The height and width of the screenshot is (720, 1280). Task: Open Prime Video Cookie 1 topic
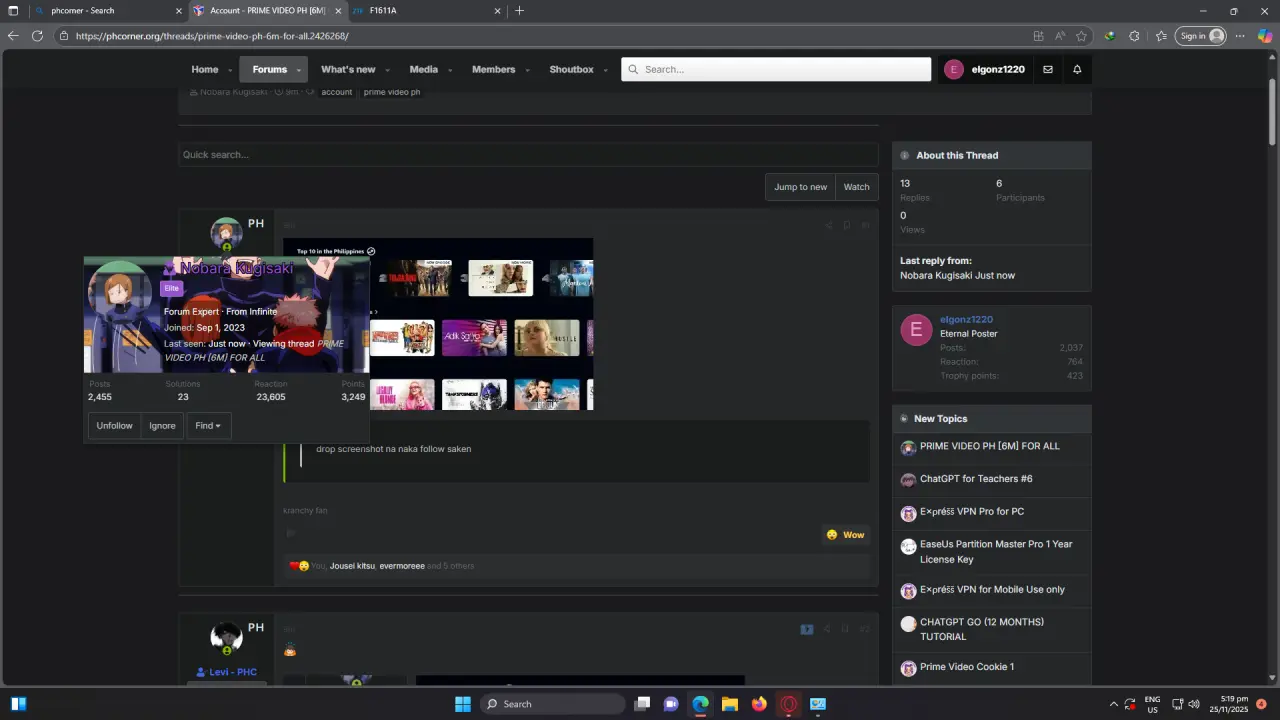[x=967, y=667]
